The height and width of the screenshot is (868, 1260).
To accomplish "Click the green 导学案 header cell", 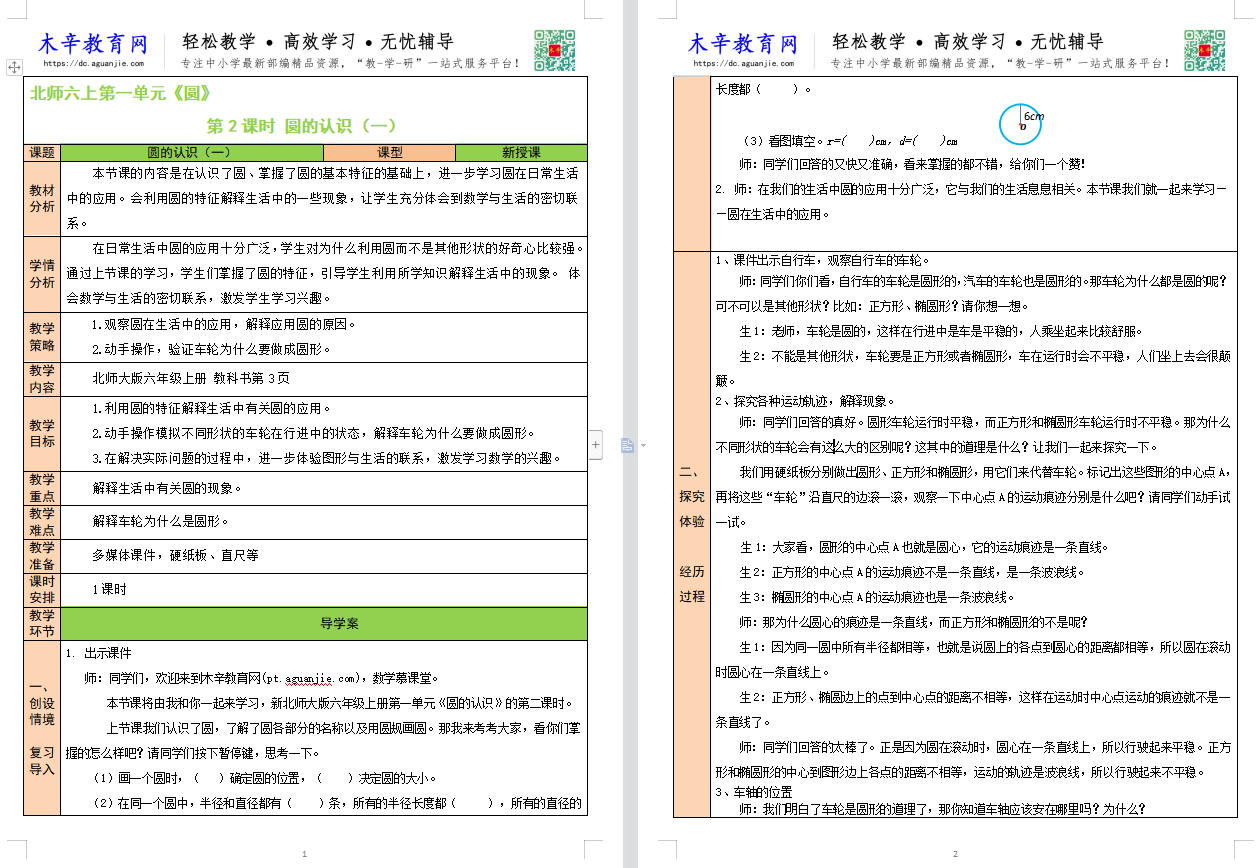I will pyautogui.click(x=324, y=623).
